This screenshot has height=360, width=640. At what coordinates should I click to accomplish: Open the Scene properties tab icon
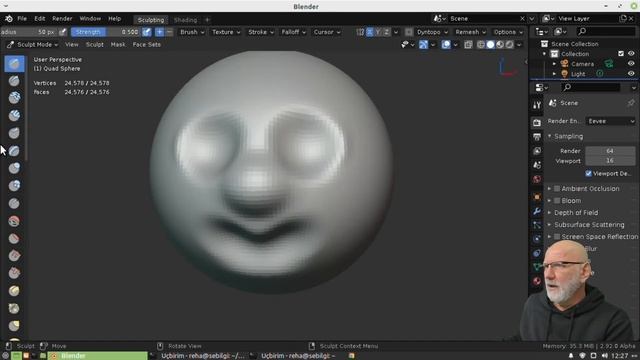(537, 165)
